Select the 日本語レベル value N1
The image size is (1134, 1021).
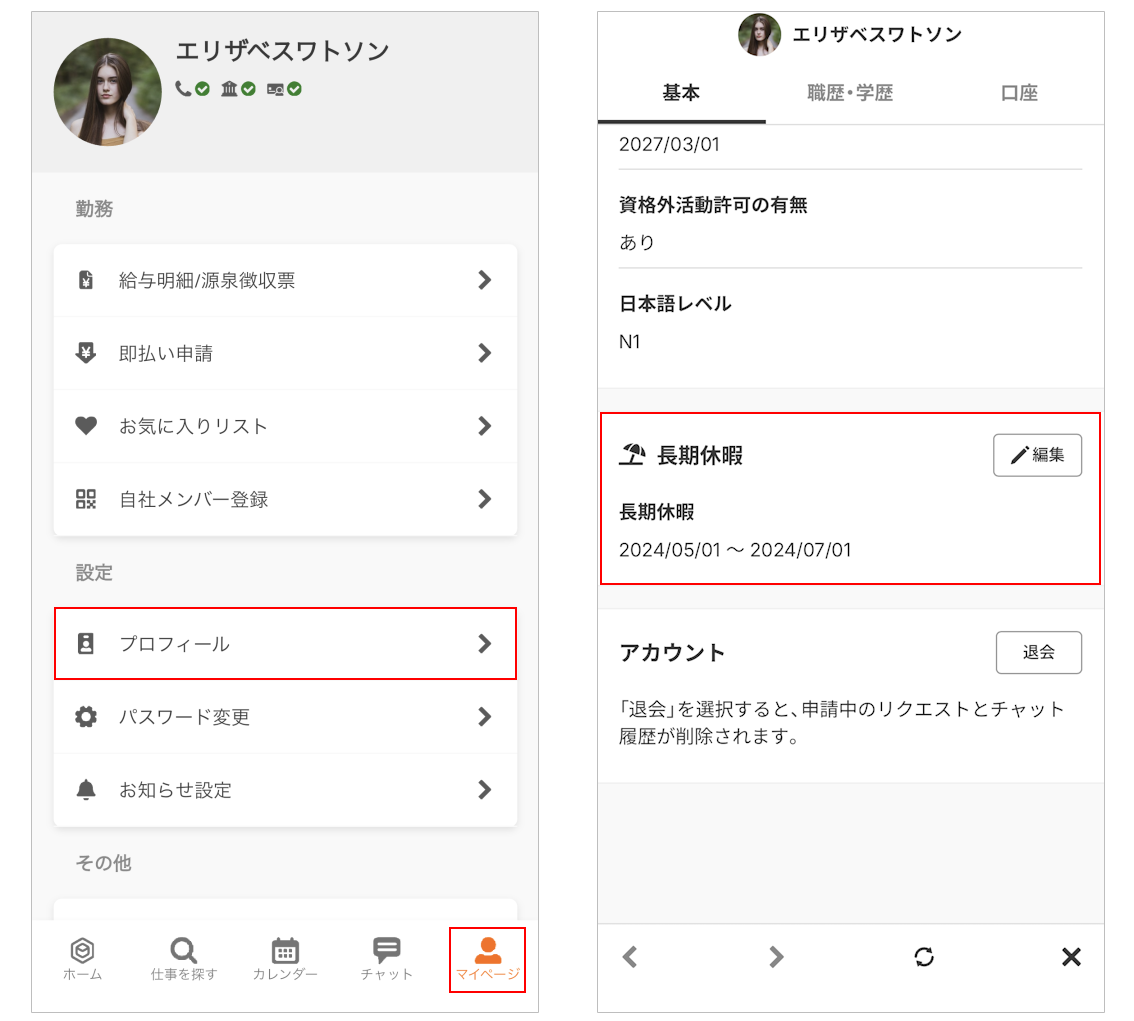[630, 341]
